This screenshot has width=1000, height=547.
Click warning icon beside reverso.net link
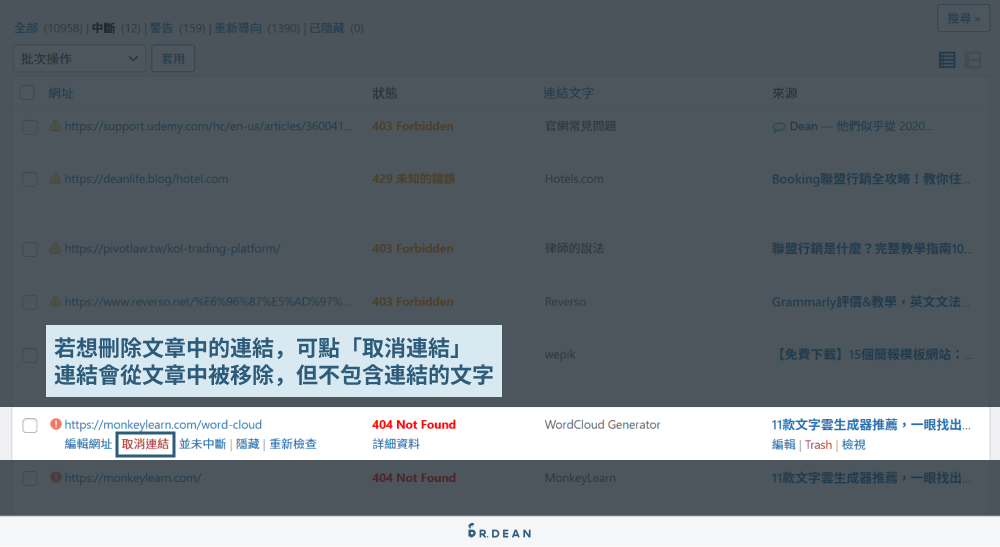(55, 301)
